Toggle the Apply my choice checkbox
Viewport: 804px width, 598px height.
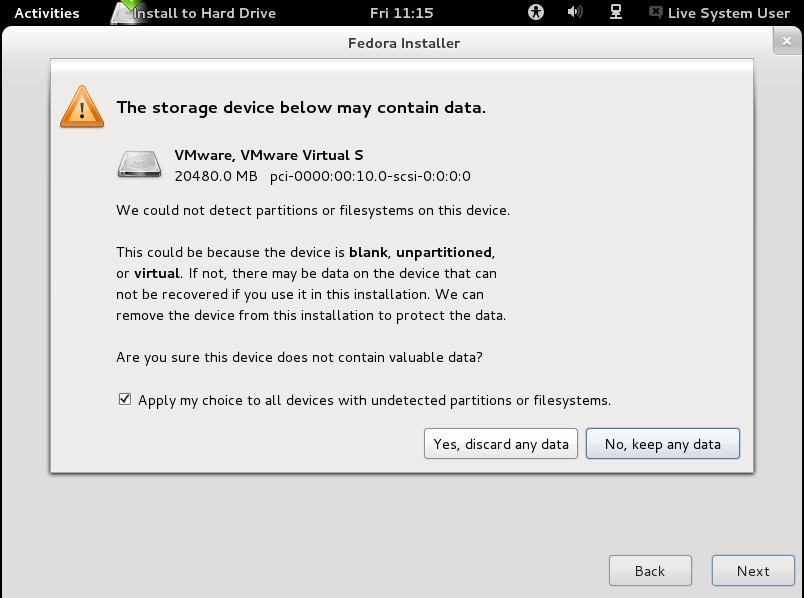[125, 399]
